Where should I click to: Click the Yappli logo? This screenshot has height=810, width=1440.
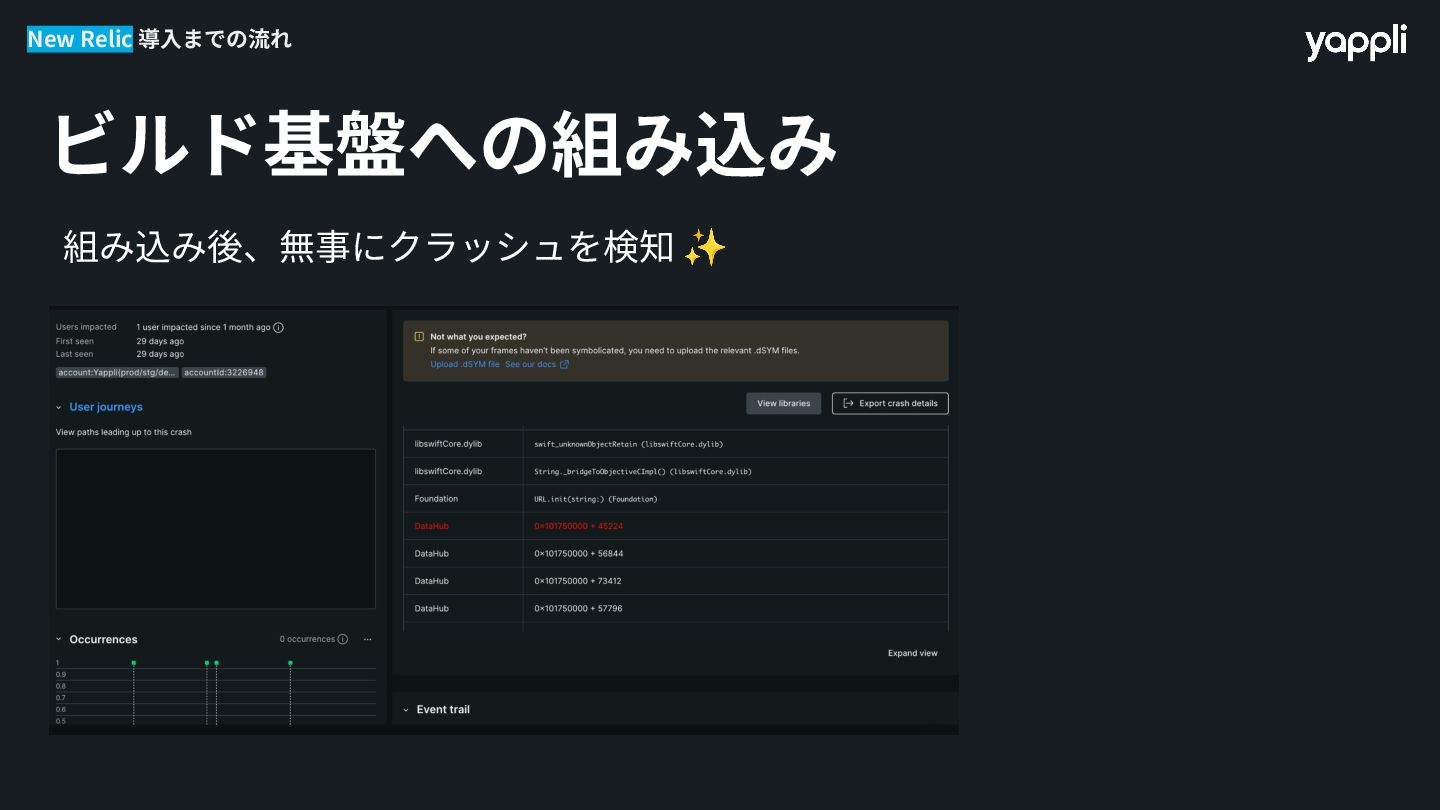pyautogui.click(x=1355, y=43)
